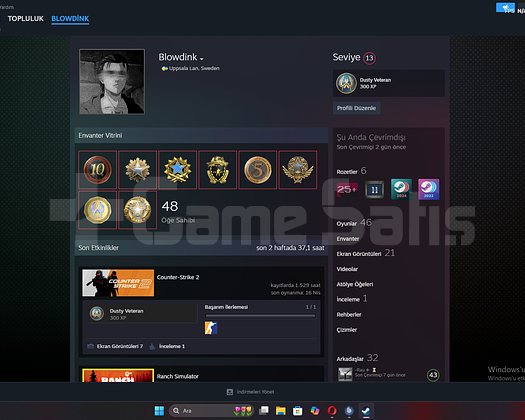This screenshot has height=420, width=525.
Task: Click the friend level 43 badge
Action: tap(433, 375)
